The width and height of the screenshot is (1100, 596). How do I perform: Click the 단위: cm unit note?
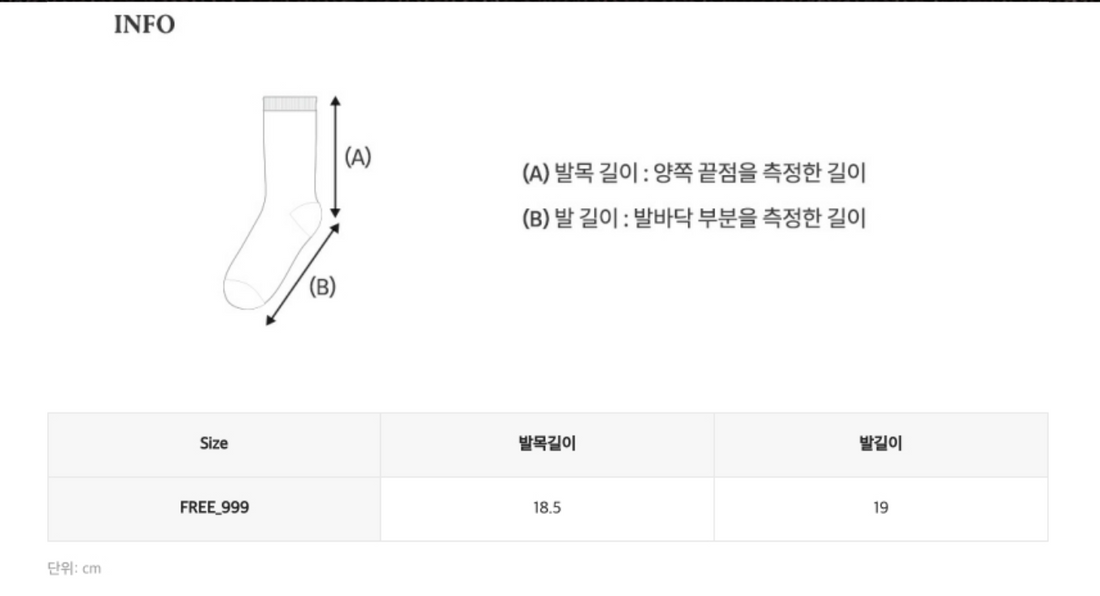pos(74,568)
